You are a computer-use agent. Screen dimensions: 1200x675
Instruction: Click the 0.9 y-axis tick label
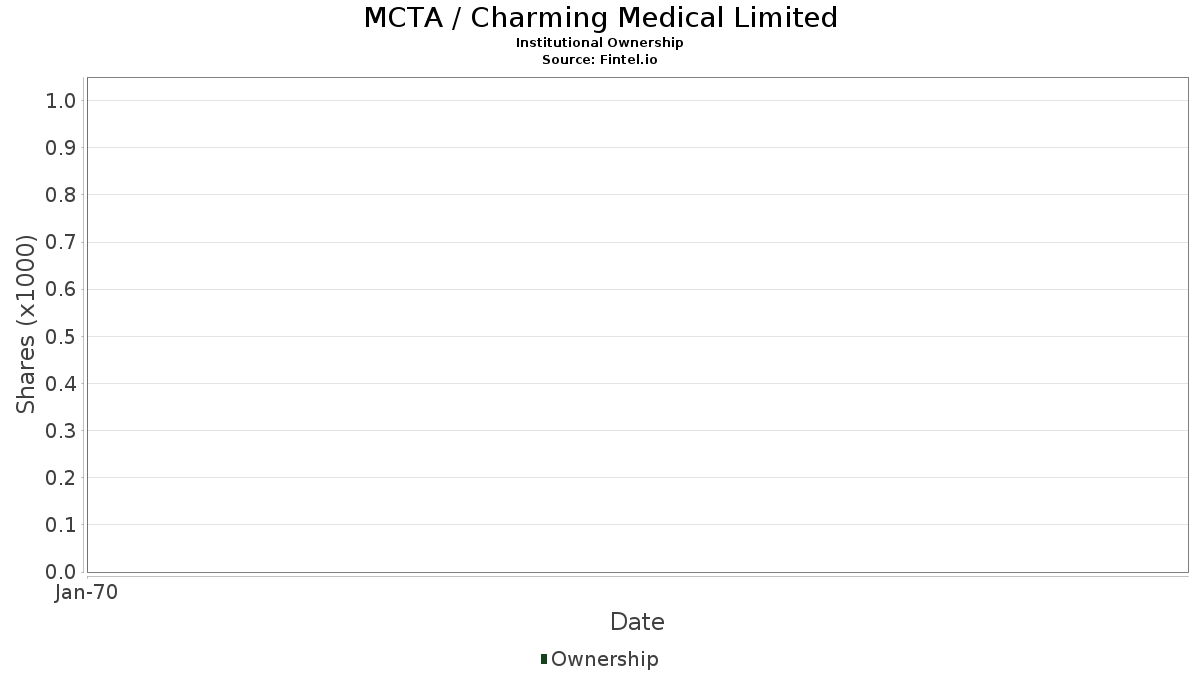[x=61, y=148]
